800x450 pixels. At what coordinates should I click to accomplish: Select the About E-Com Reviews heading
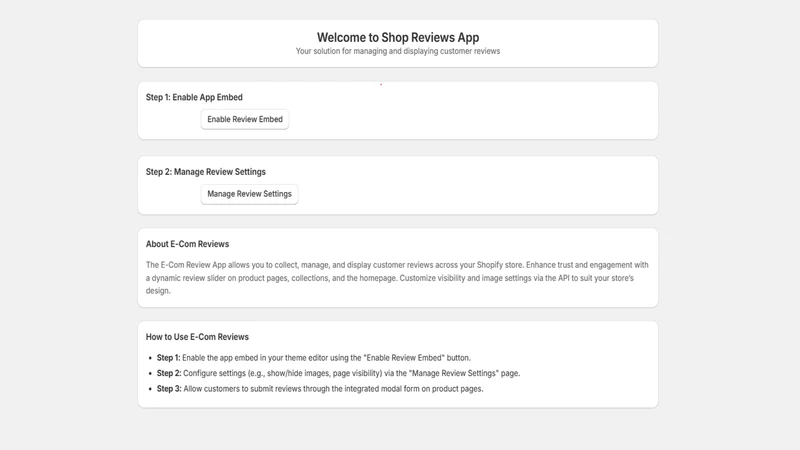click(x=187, y=244)
